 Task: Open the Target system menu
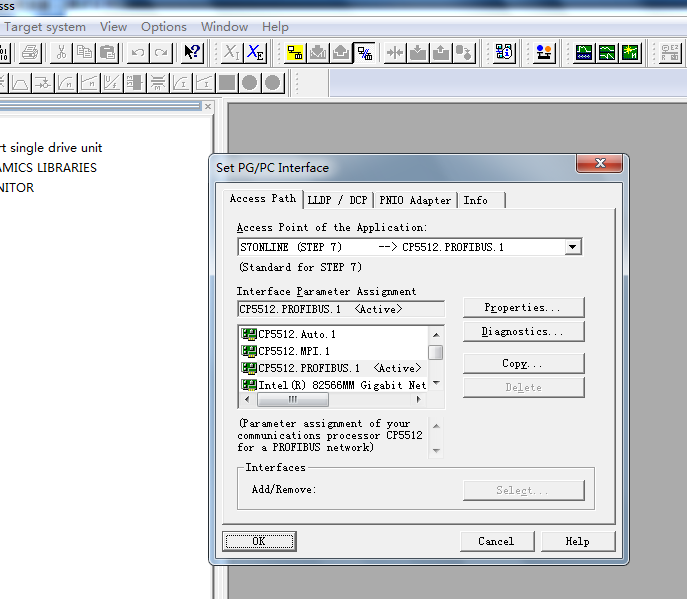point(45,27)
